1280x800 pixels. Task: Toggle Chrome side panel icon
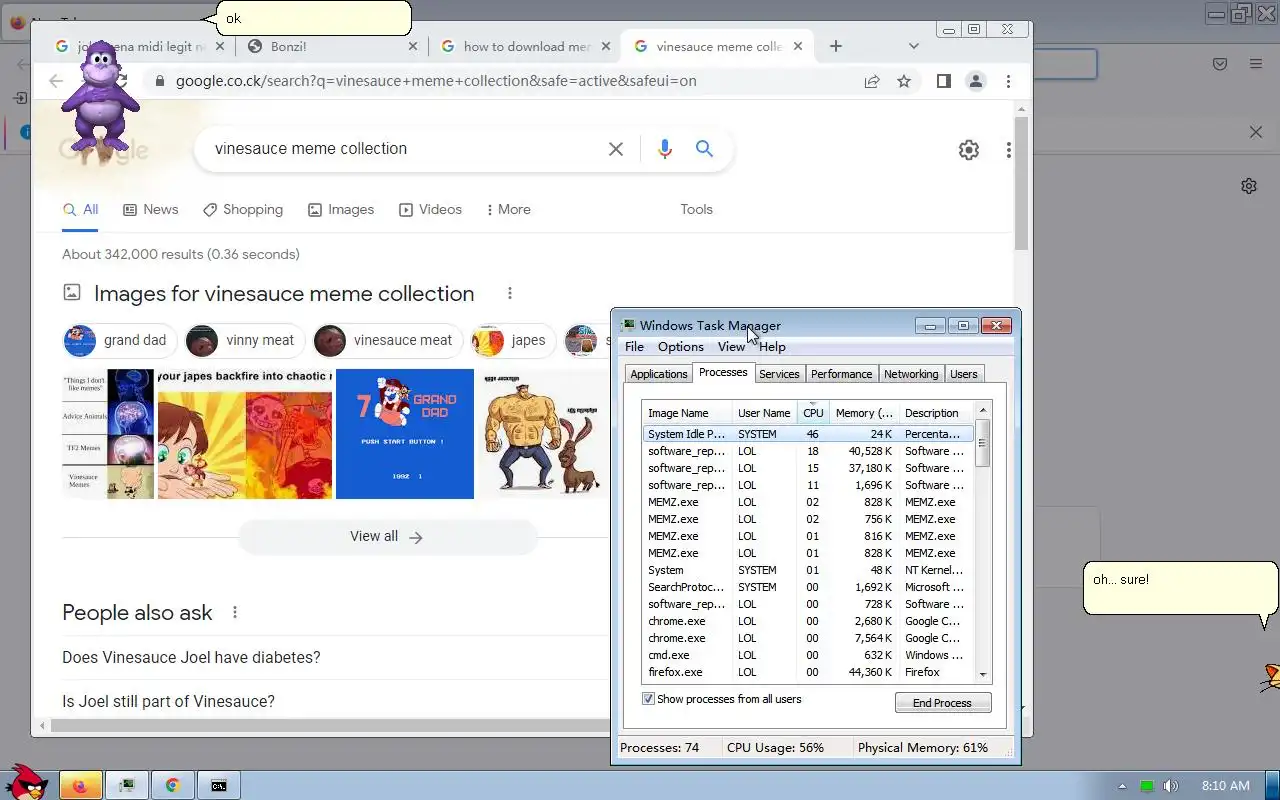[x=943, y=81]
